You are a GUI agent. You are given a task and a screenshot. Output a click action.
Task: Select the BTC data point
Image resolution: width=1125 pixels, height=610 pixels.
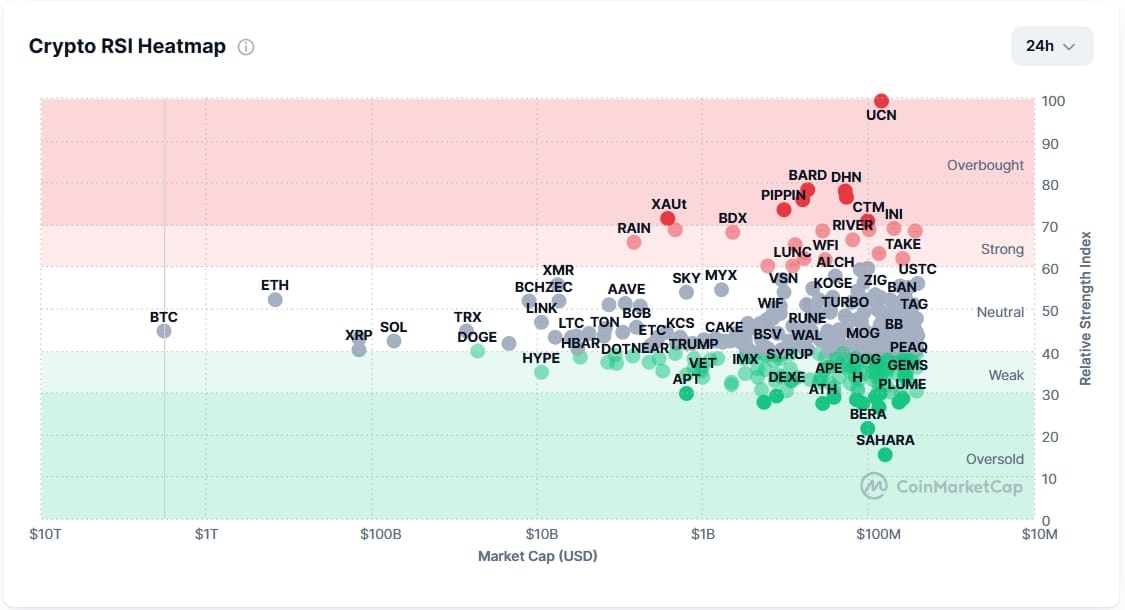tap(163, 330)
